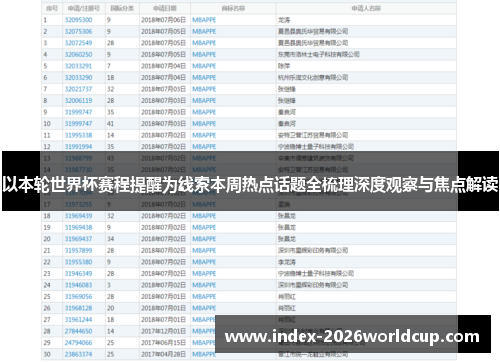Open the MBAPPE trademark link in row 7
Viewport: 500px width, 362px height.
point(204,89)
